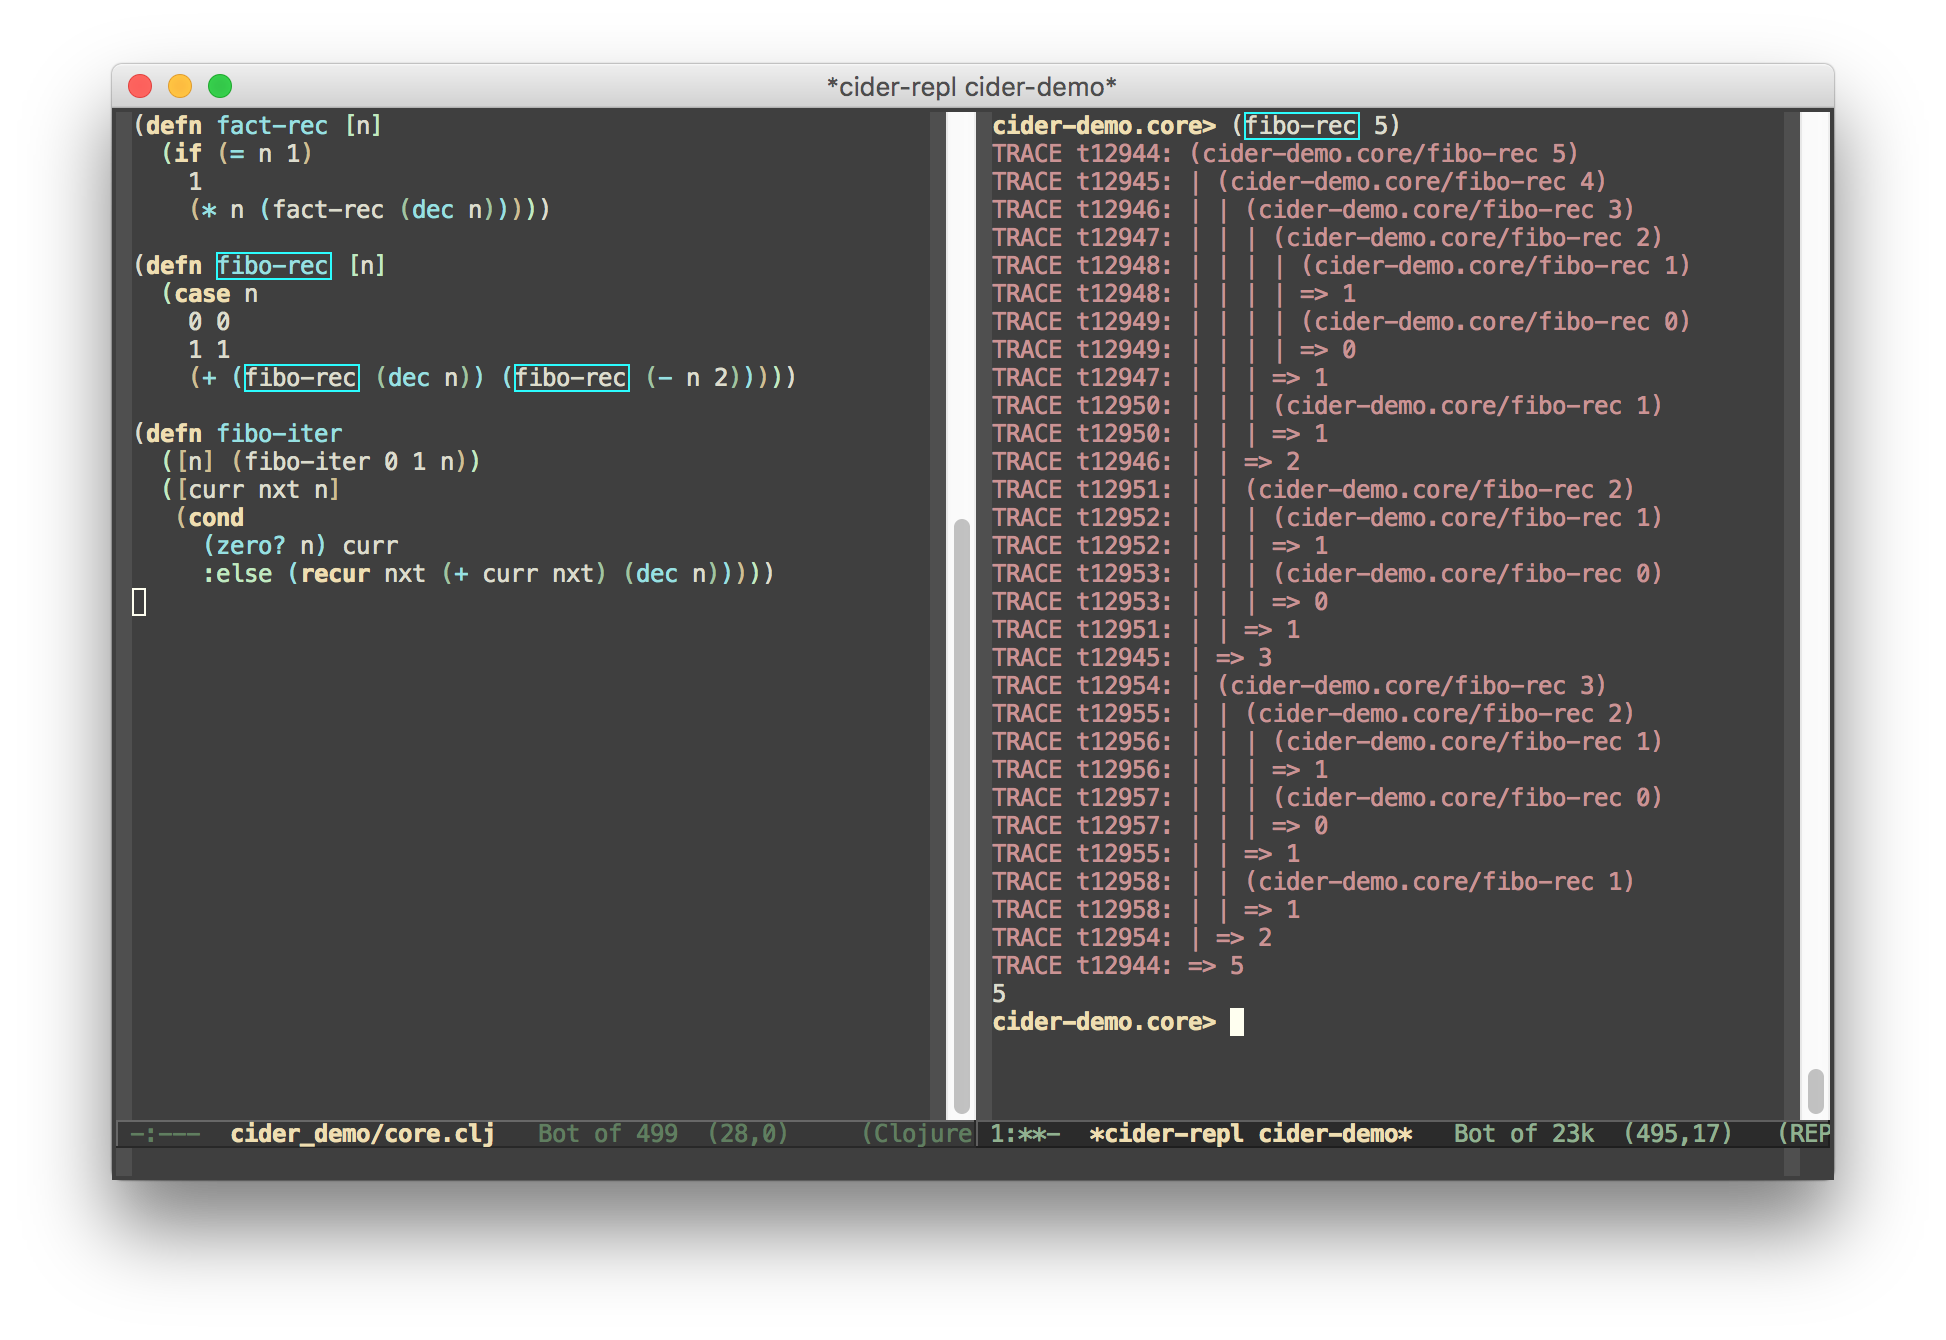1946x1340 pixels.
Task: Place cursor at empty REPL prompt
Action: click(x=1237, y=1022)
